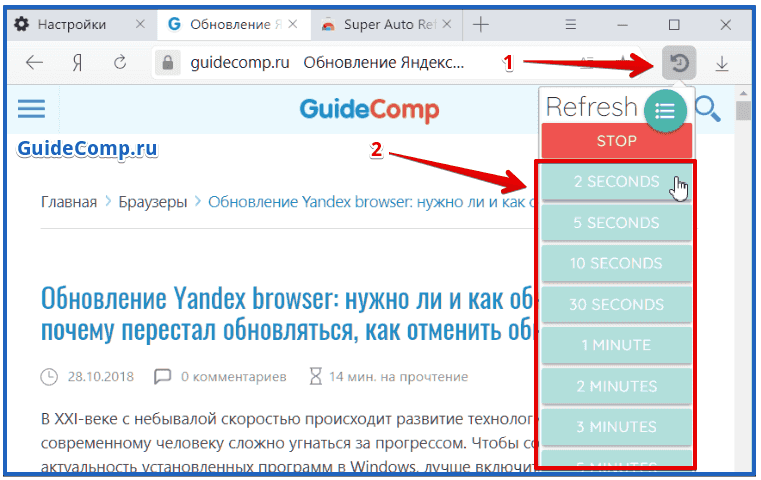Select the 30 SECONDS interval
The image size is (761, 480).
click(616, 304)
